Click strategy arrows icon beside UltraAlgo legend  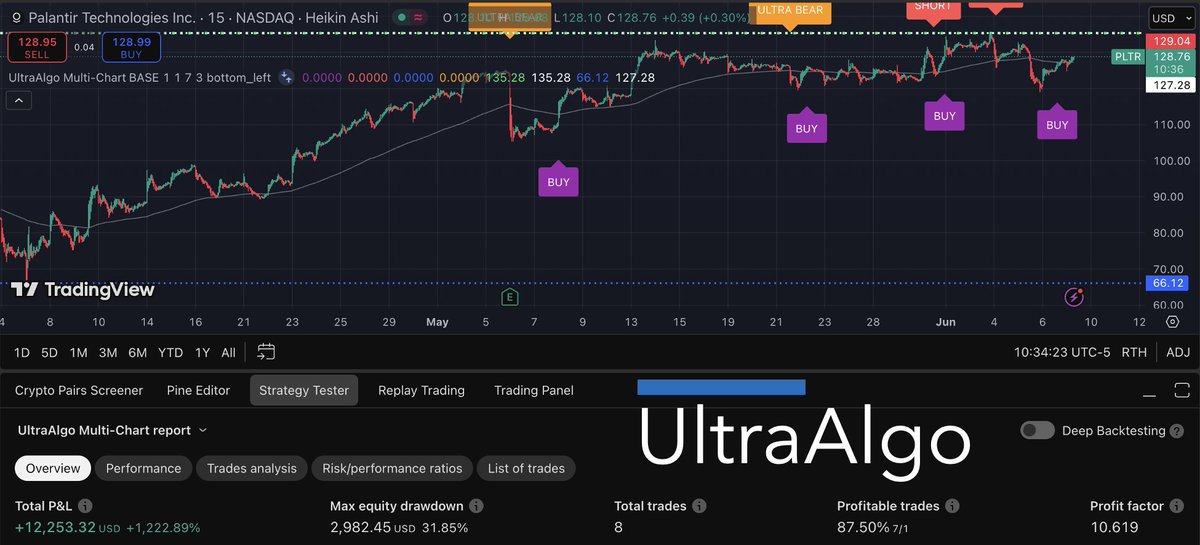pos(286,77)
